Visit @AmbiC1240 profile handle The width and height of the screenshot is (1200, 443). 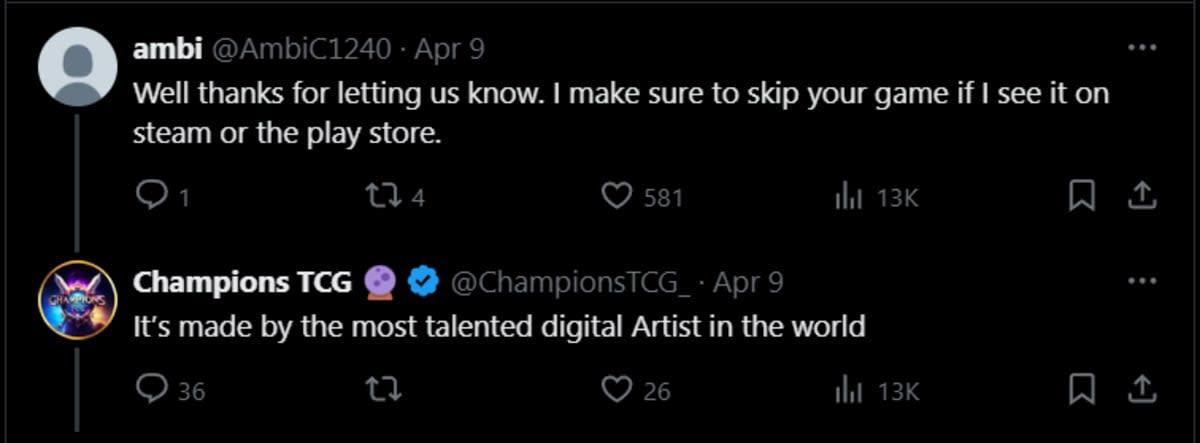[x=301, y=49]
